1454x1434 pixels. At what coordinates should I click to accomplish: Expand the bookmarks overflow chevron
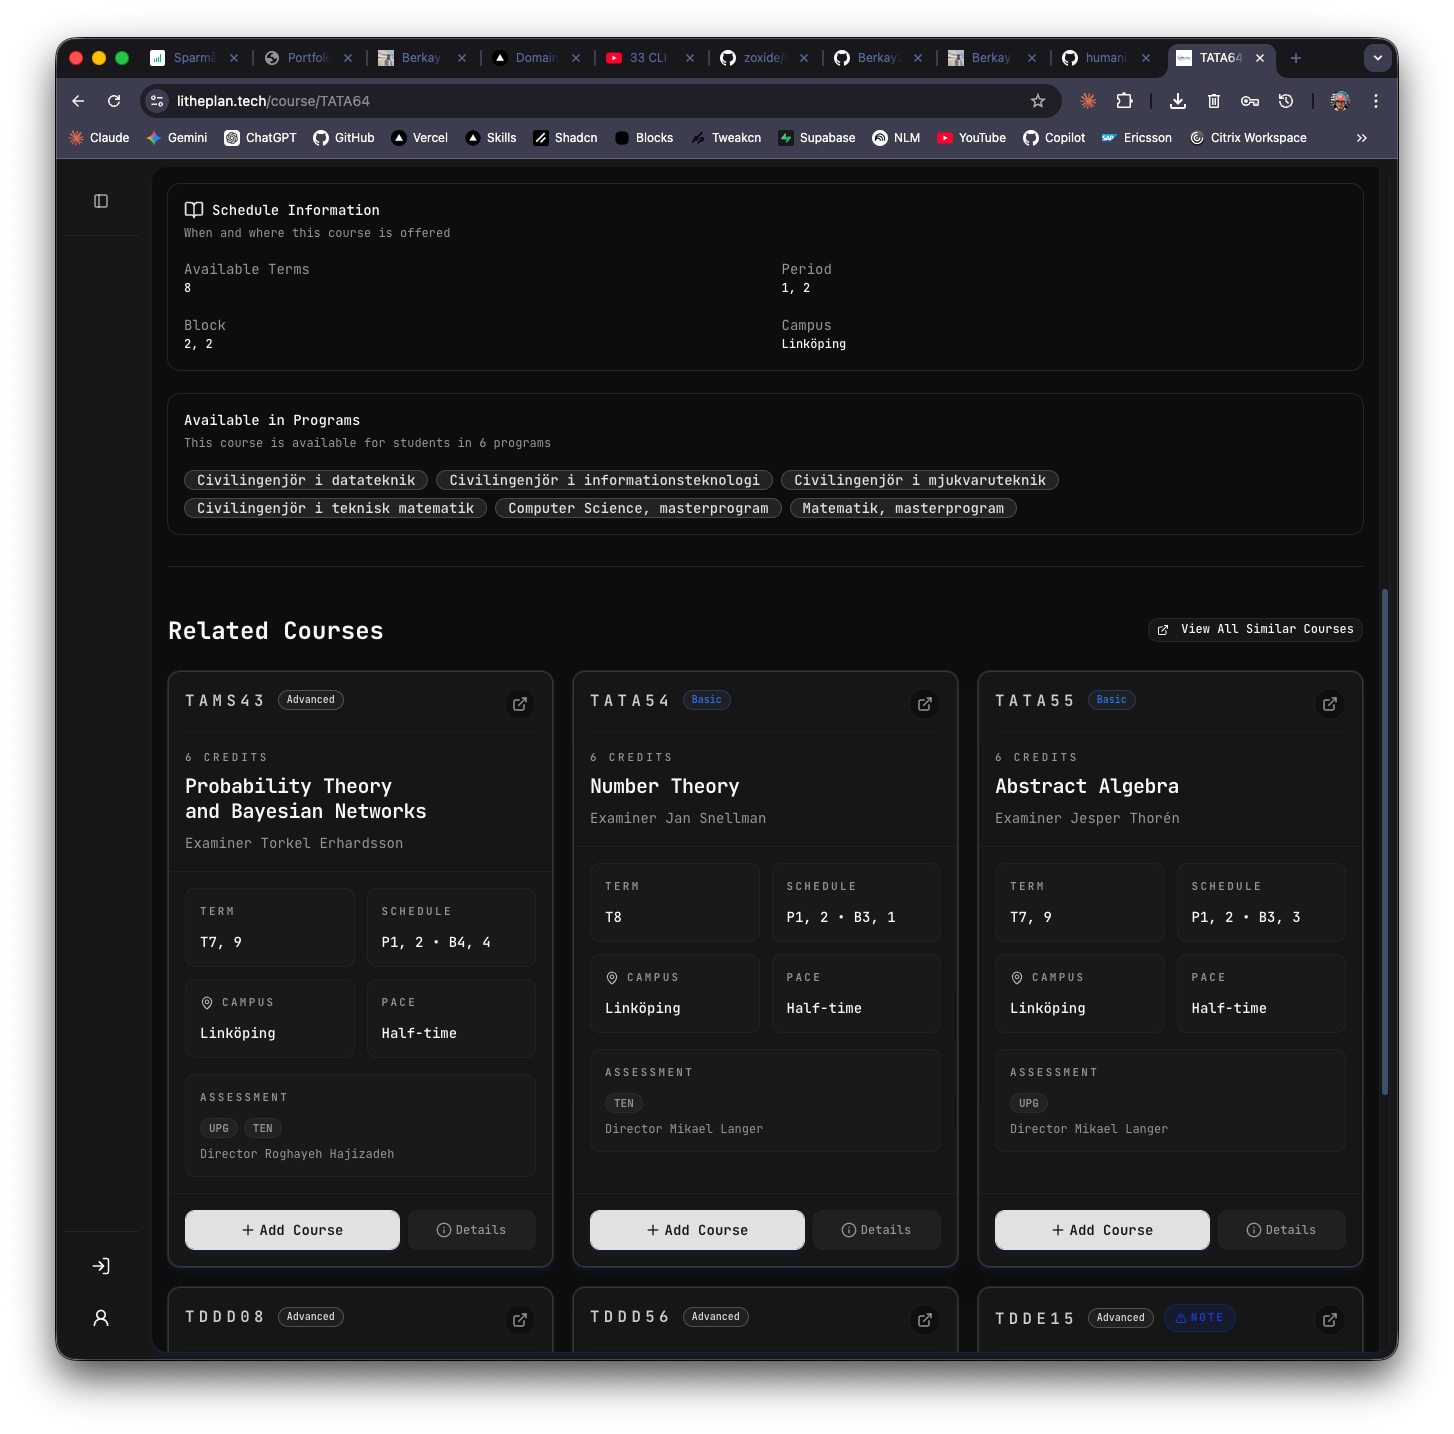tap(1361, 137)
